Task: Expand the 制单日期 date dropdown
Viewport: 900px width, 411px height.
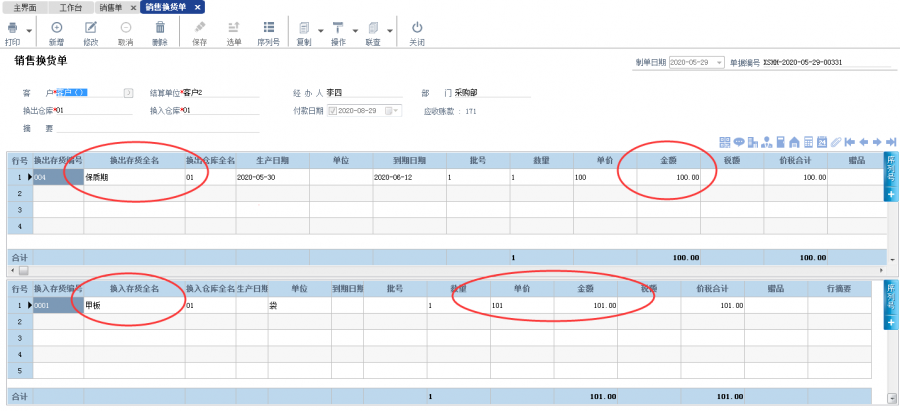Action: pyautogui.click(x=718, y=63)
